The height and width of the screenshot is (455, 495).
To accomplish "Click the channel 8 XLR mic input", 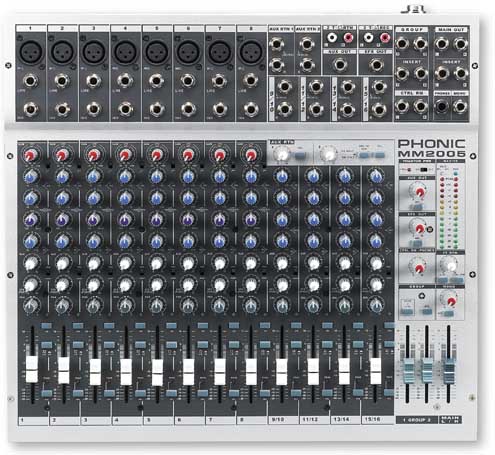I will 251,52.
